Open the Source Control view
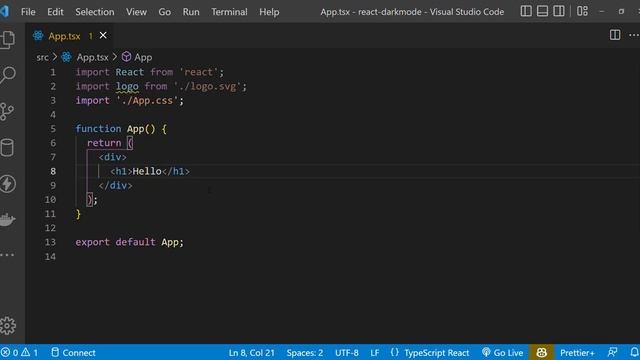The width and height of the screenshot is (640, 360). click(x=7, y=111)
